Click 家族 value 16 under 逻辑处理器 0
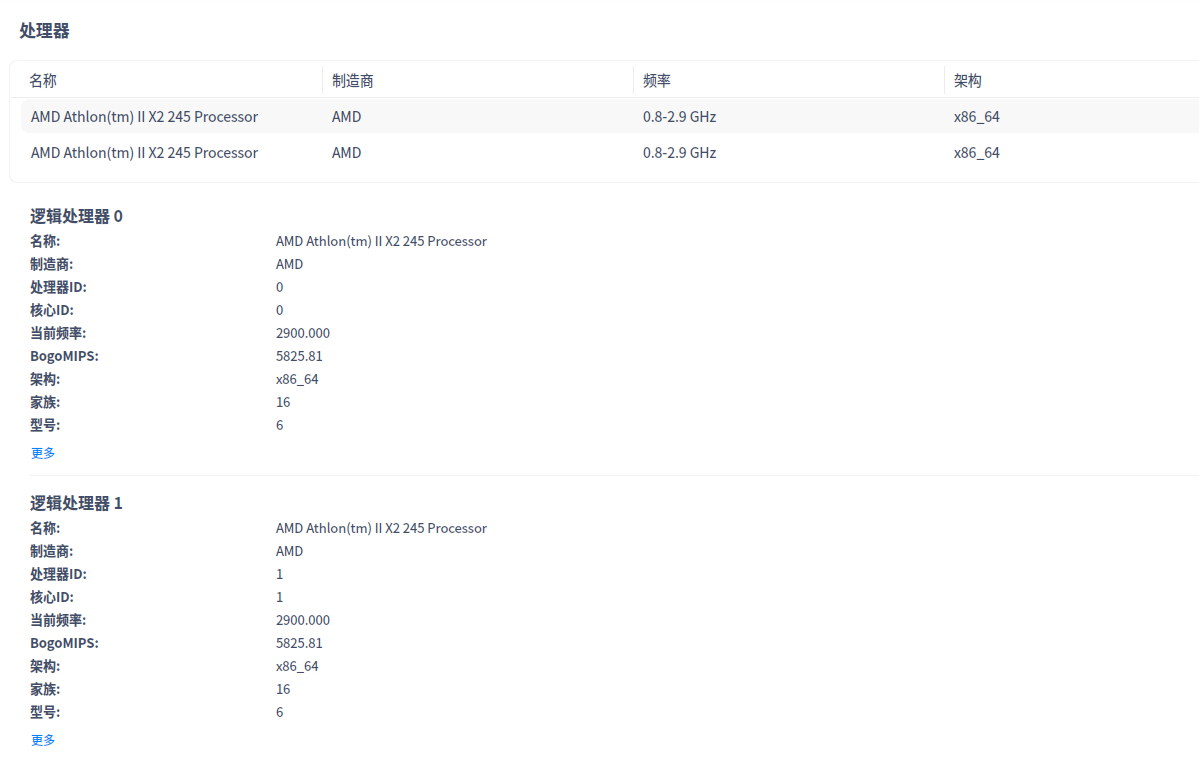The height and width of the screenshot is (758, 1199). tap(283, 402)
